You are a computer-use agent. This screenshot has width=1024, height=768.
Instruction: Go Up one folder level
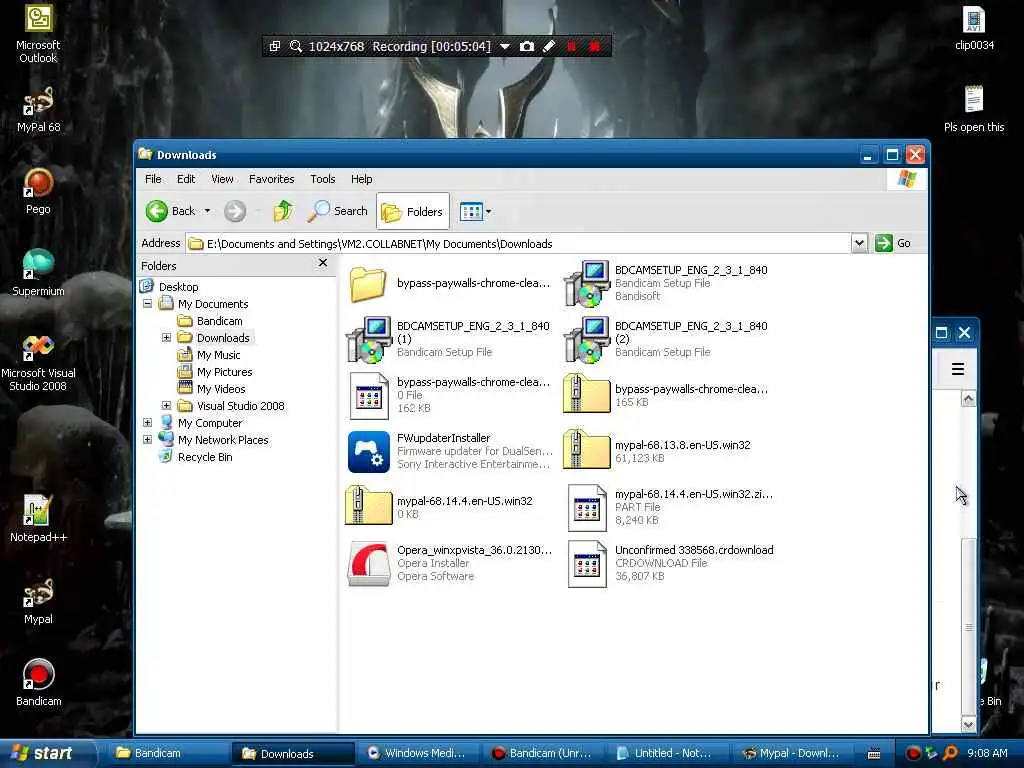pyautogui.click(x=283, y=211)
